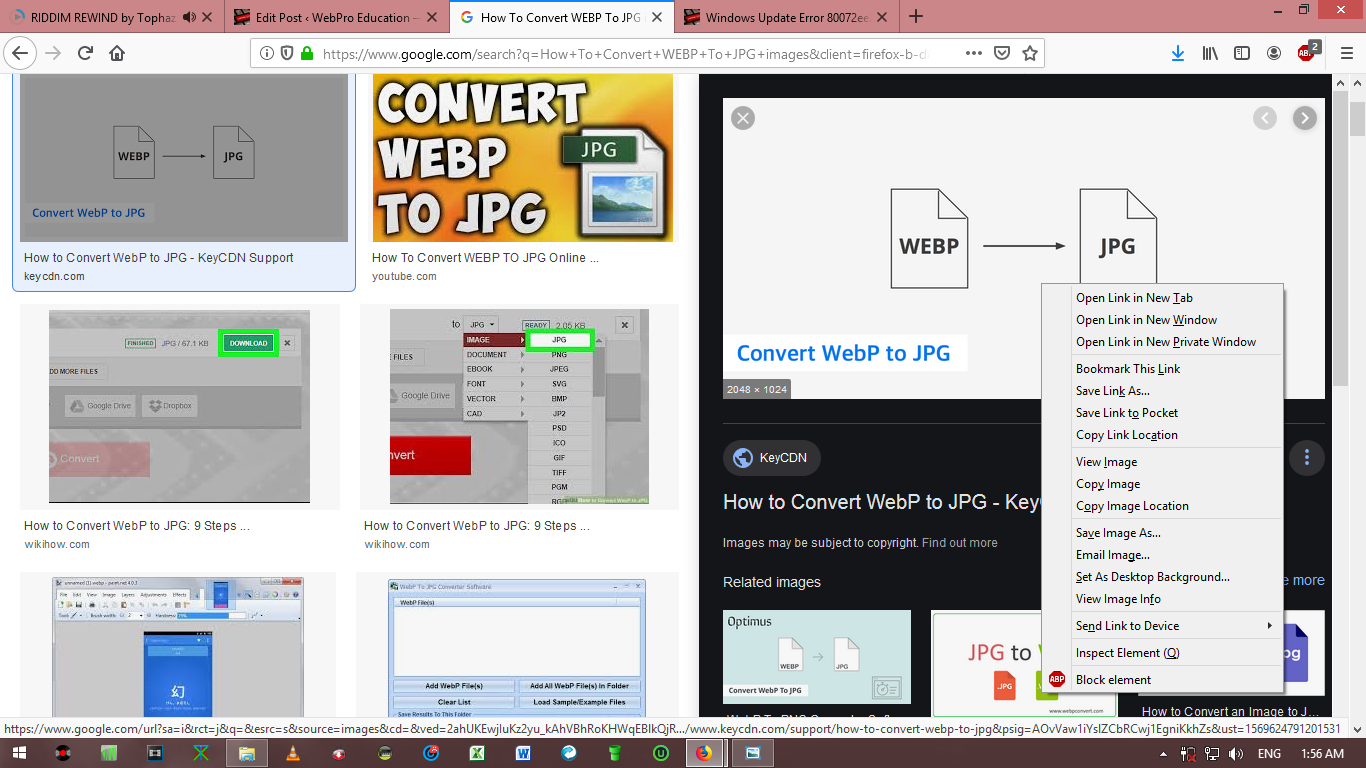Viewport: 1366px width, 768px height.
Task: Bookmark this page with the star
Action: (x=1030, y=53)
